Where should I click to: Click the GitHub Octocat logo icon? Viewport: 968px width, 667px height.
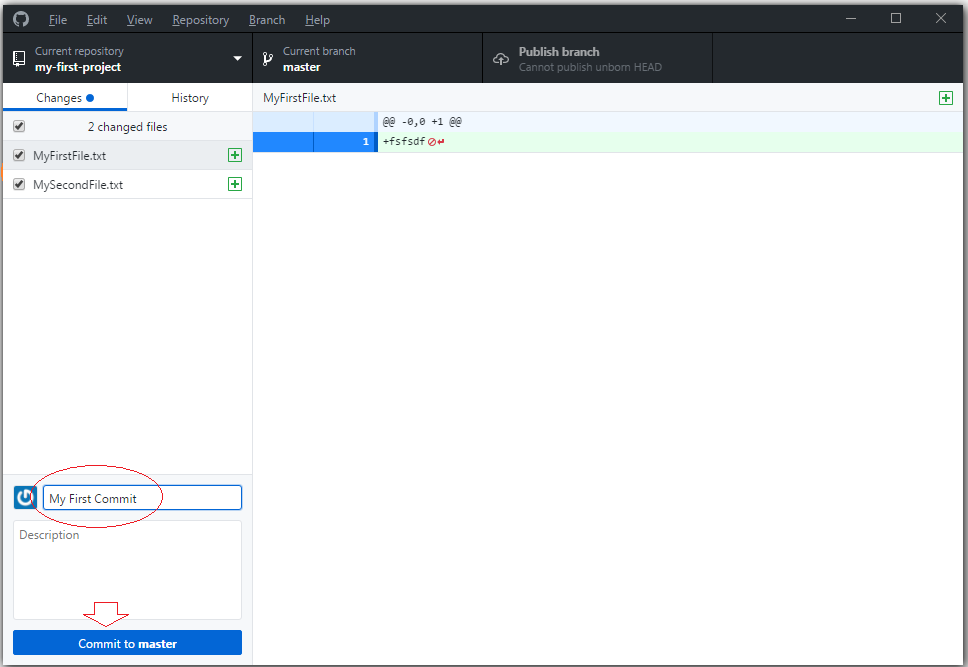(21, 19)
